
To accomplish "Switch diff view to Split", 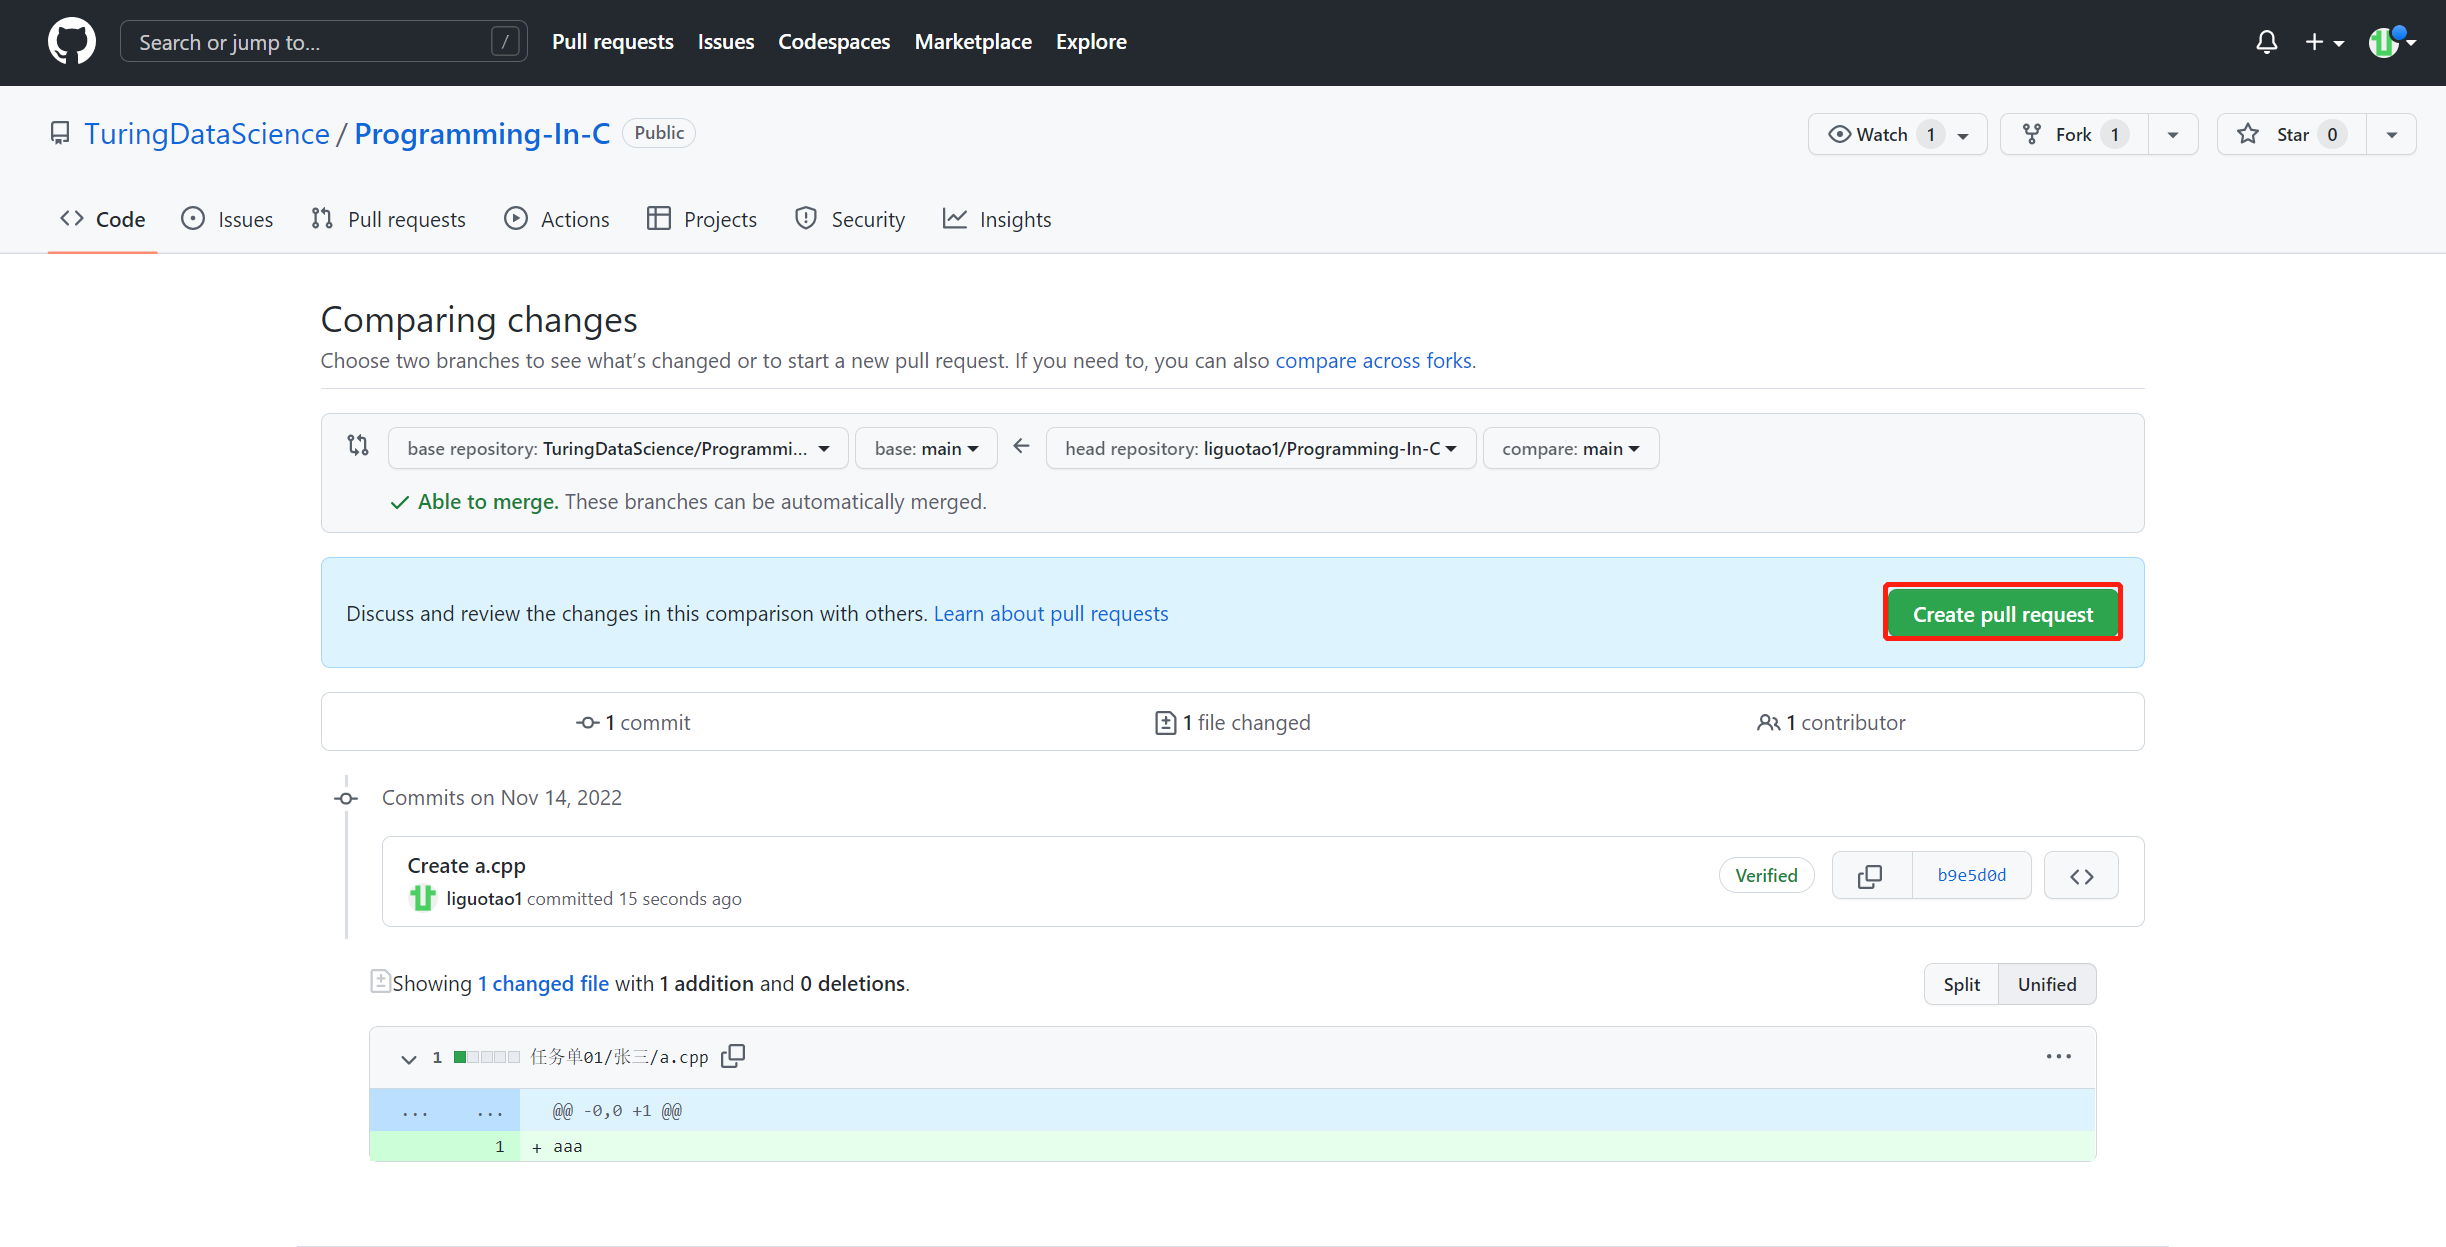I will [x=1960, y=984].
